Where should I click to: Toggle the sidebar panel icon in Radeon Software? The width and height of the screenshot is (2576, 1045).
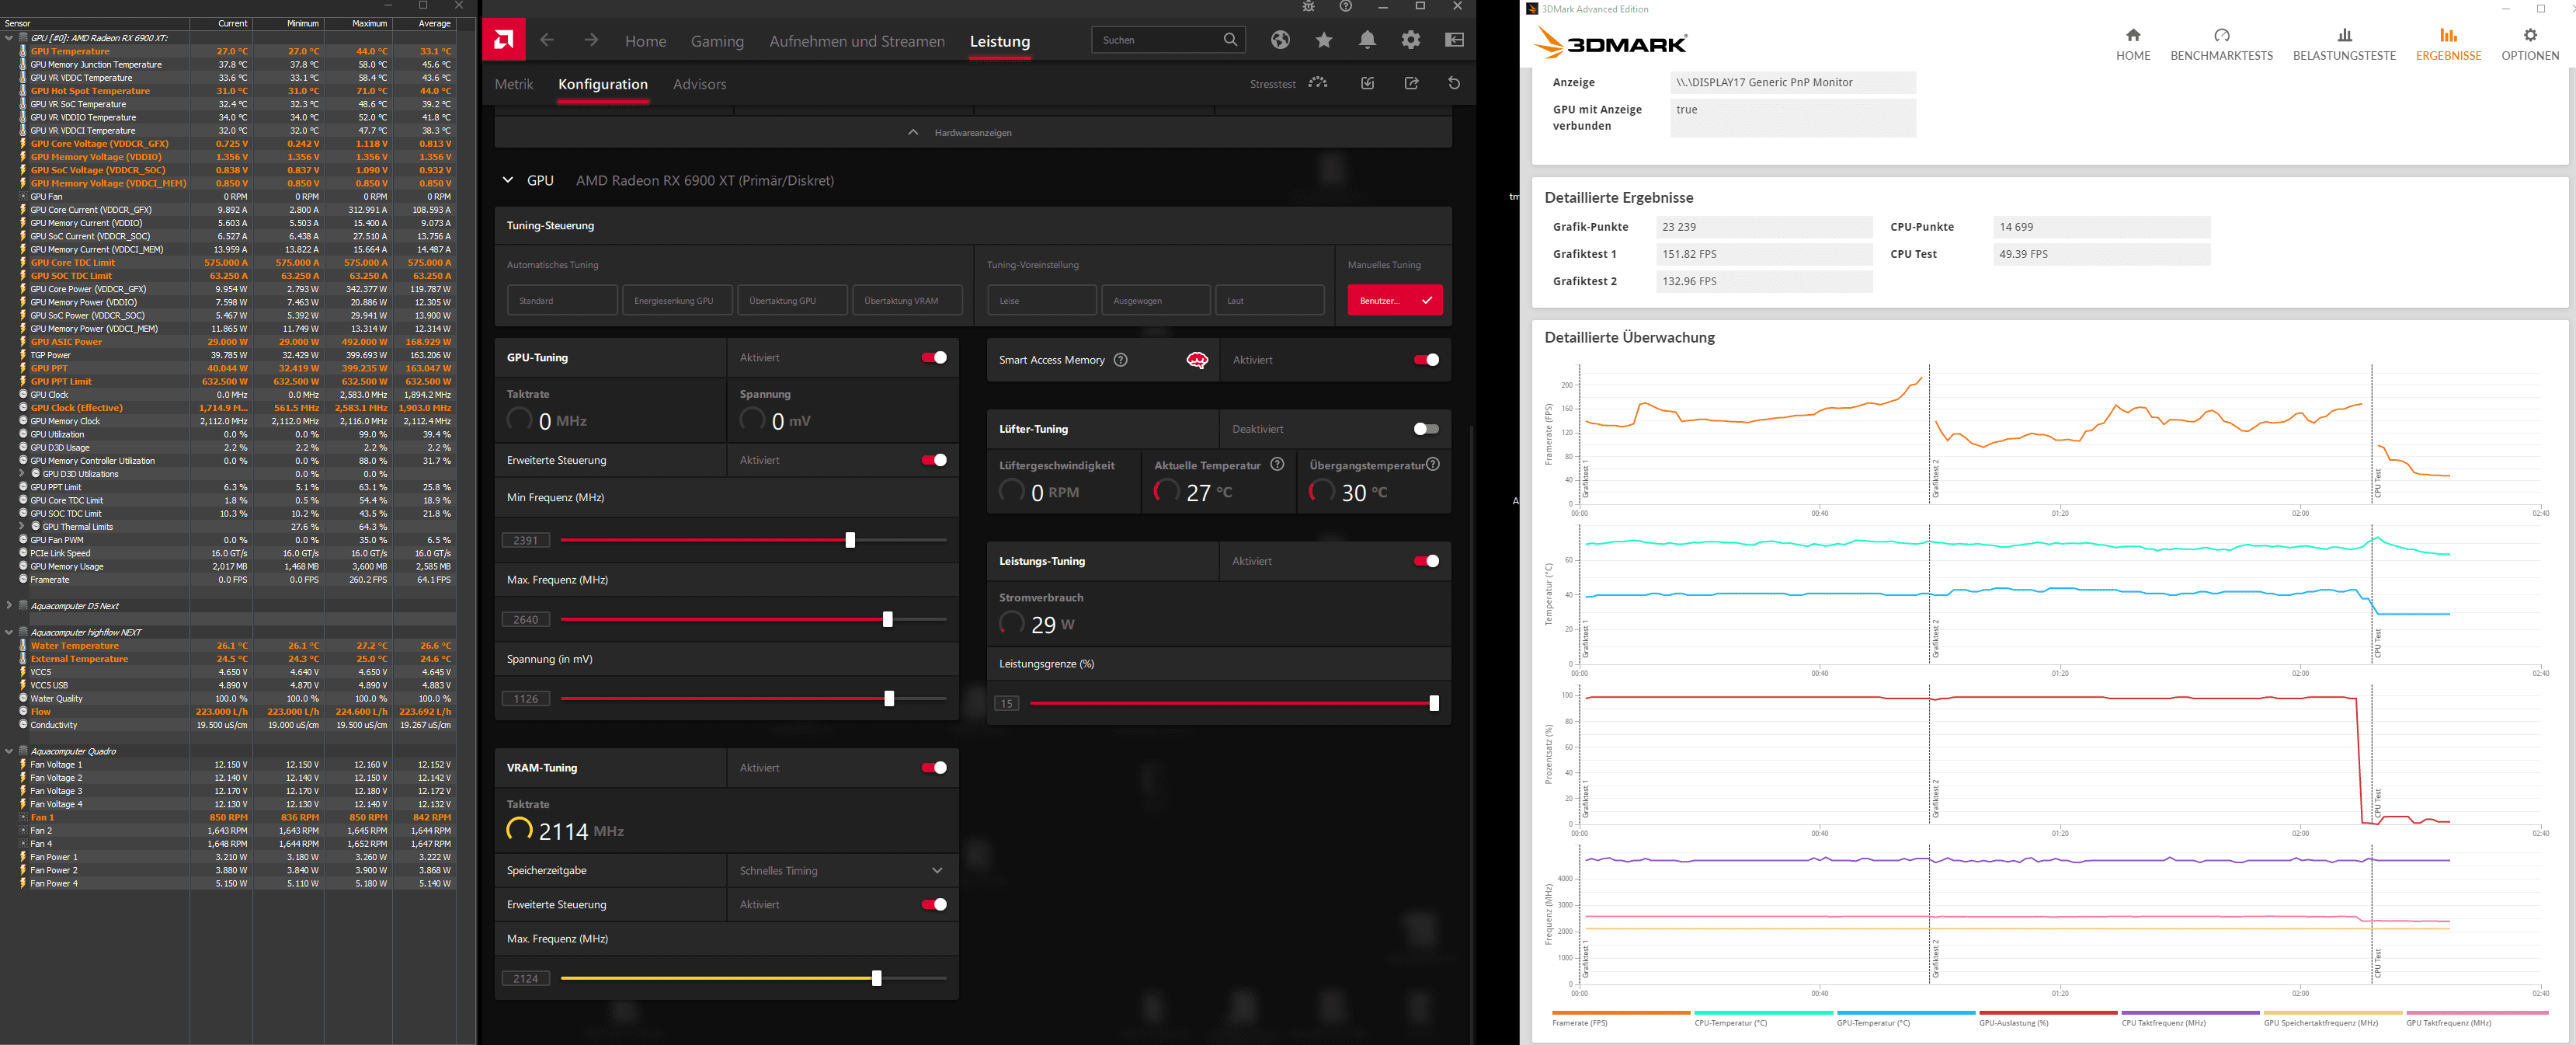pyautogui.click(x=1455, y=40)
